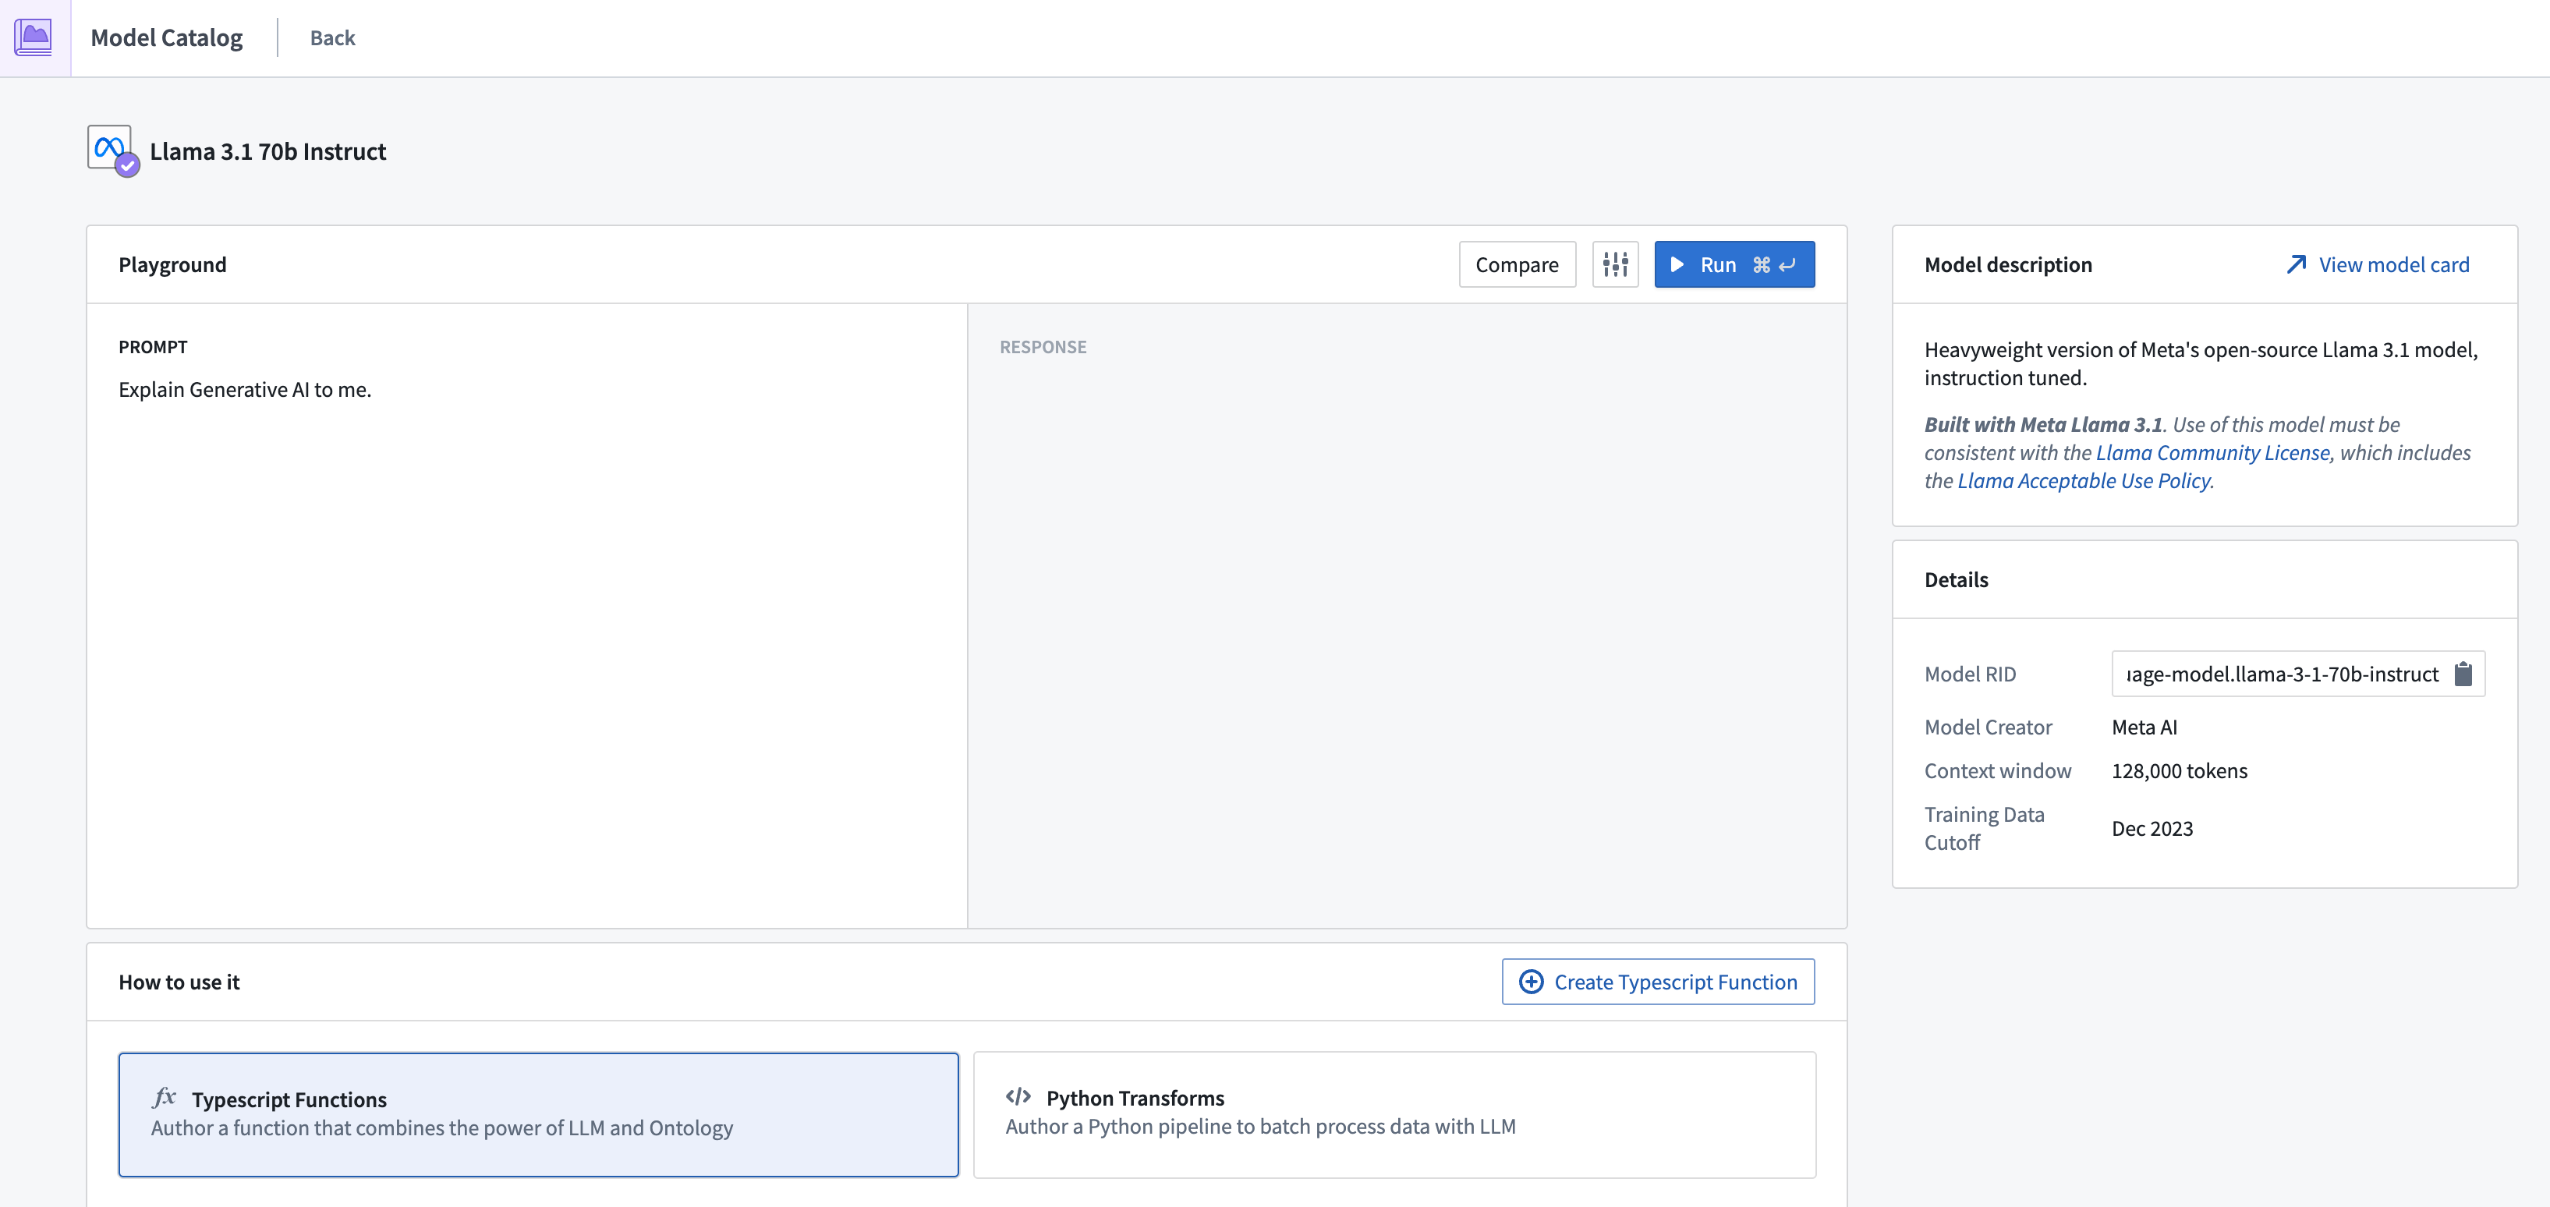The width and height of the screenshot is (2550, 1207).
Task: Open the Llama Acceptable Use Policy link
Action: tap(2083, 480)
